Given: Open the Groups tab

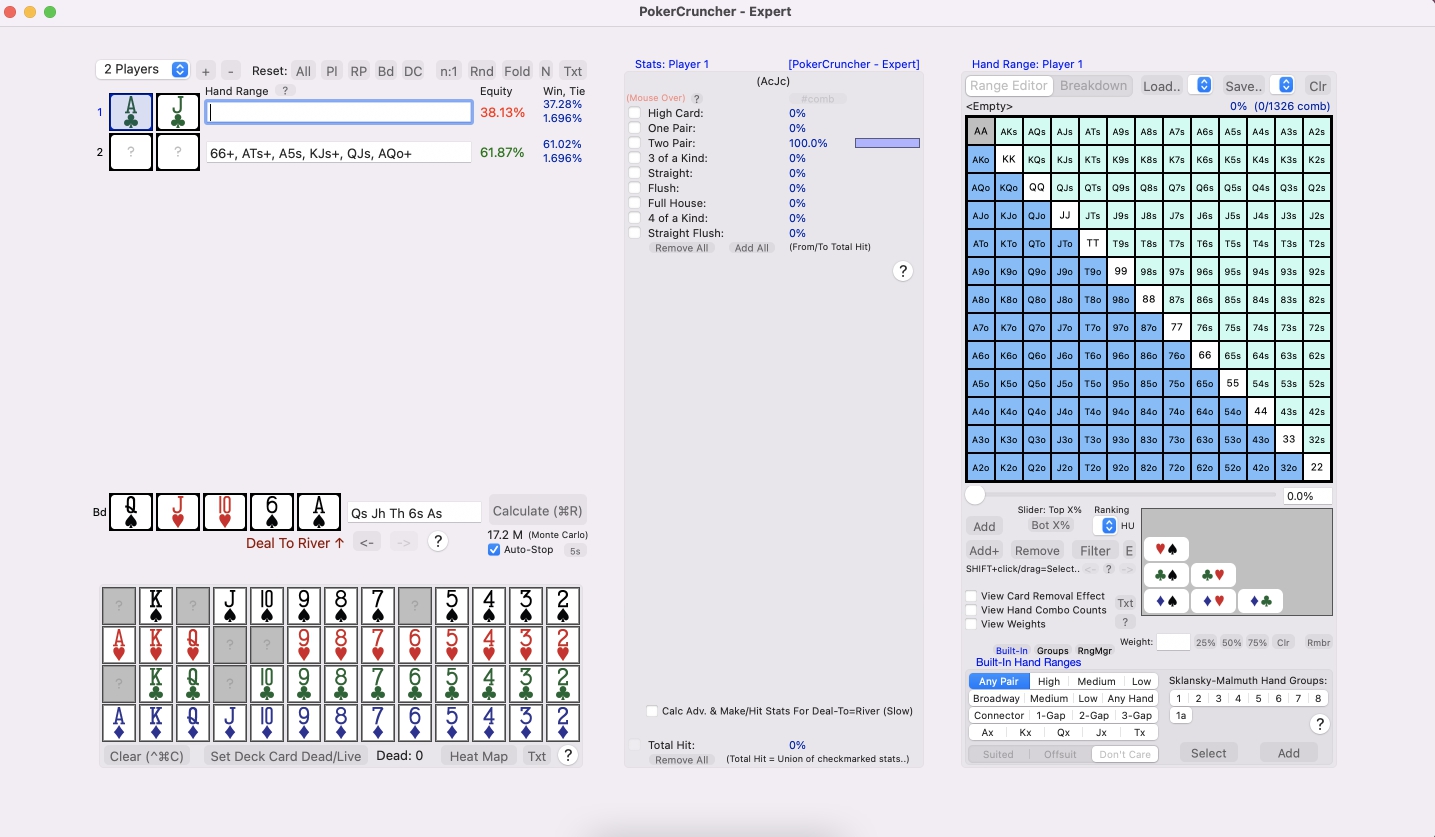Looking at the screenshot, I should pos(1052,651).
